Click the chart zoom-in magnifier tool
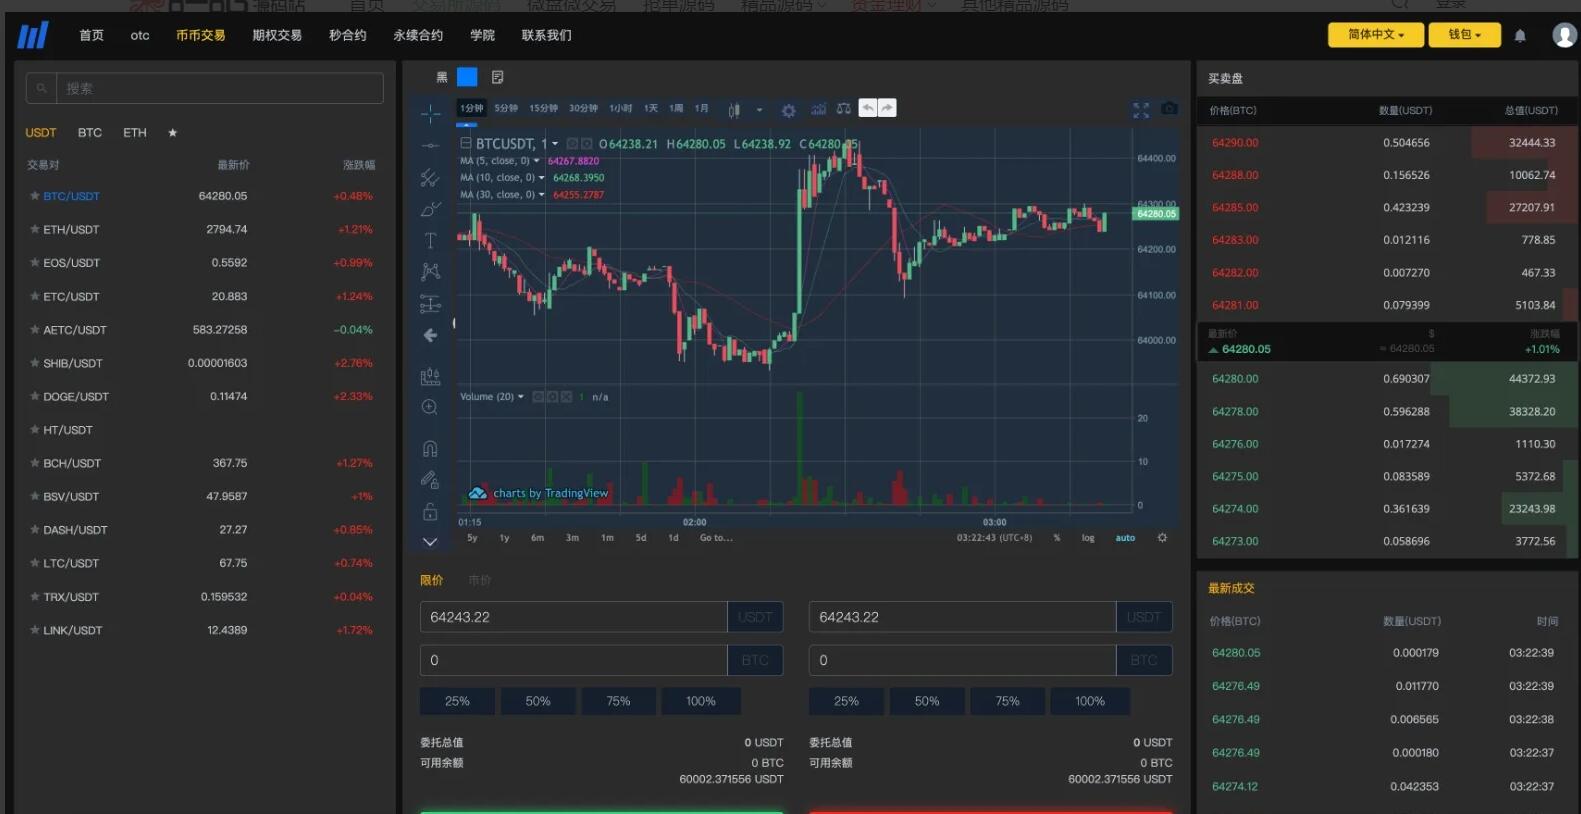 430,407
